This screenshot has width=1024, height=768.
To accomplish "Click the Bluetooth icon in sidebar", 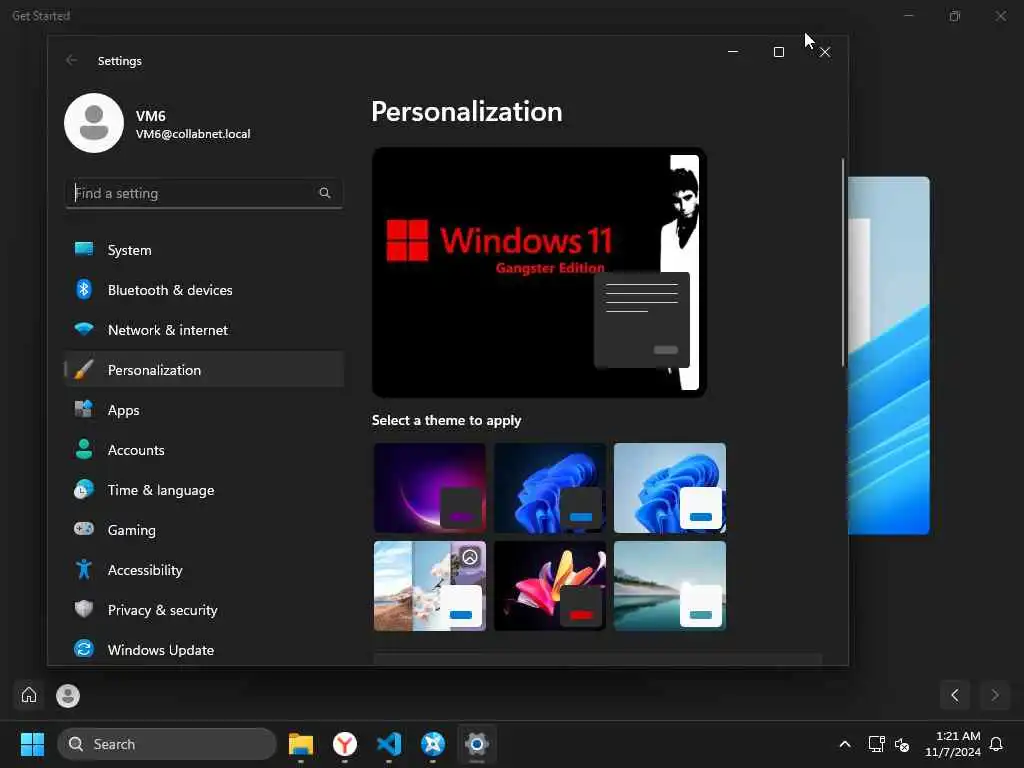I will coord(84,289).
